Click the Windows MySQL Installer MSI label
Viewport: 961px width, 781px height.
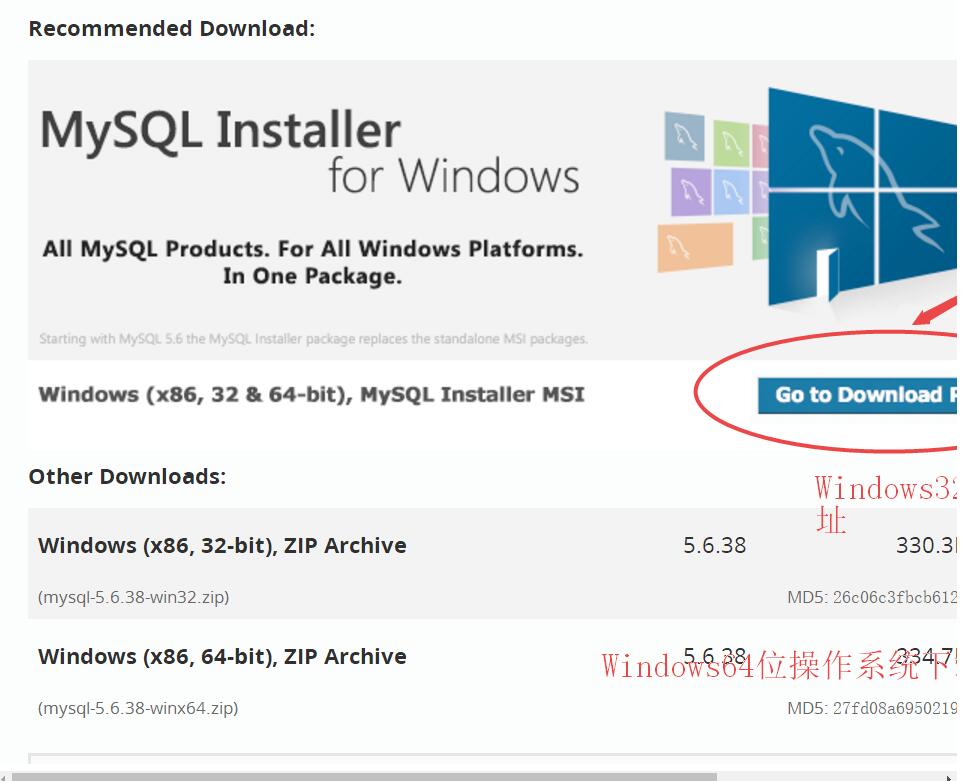tap(311, 394)
